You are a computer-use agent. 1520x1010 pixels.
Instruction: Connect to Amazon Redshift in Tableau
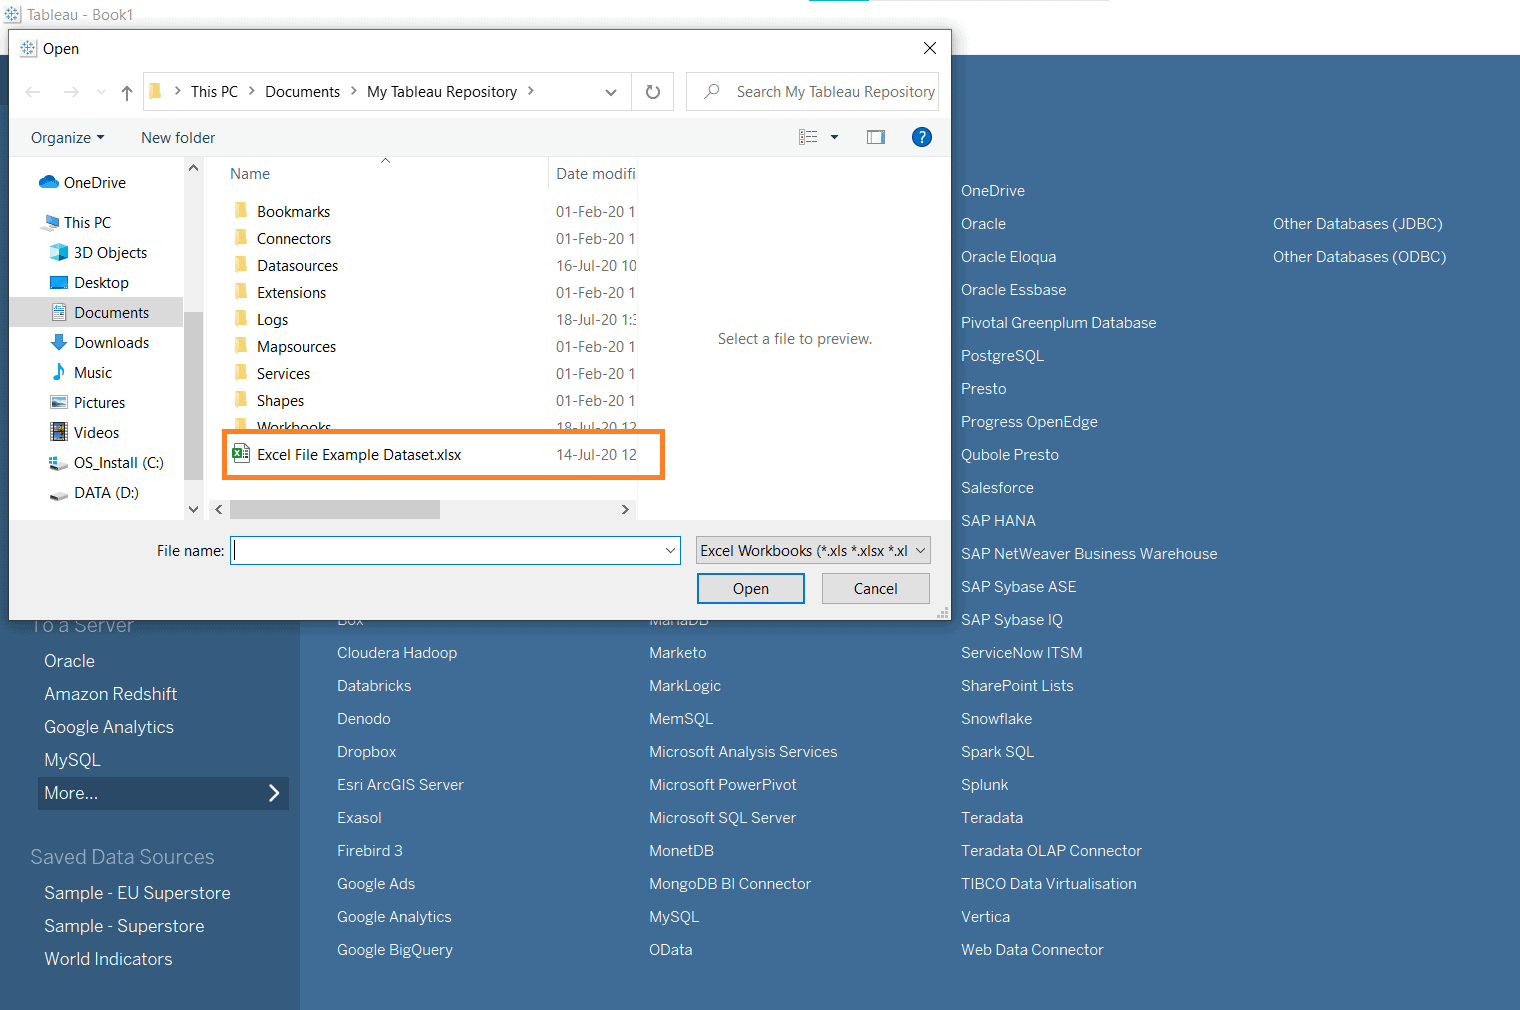point(110,693)
